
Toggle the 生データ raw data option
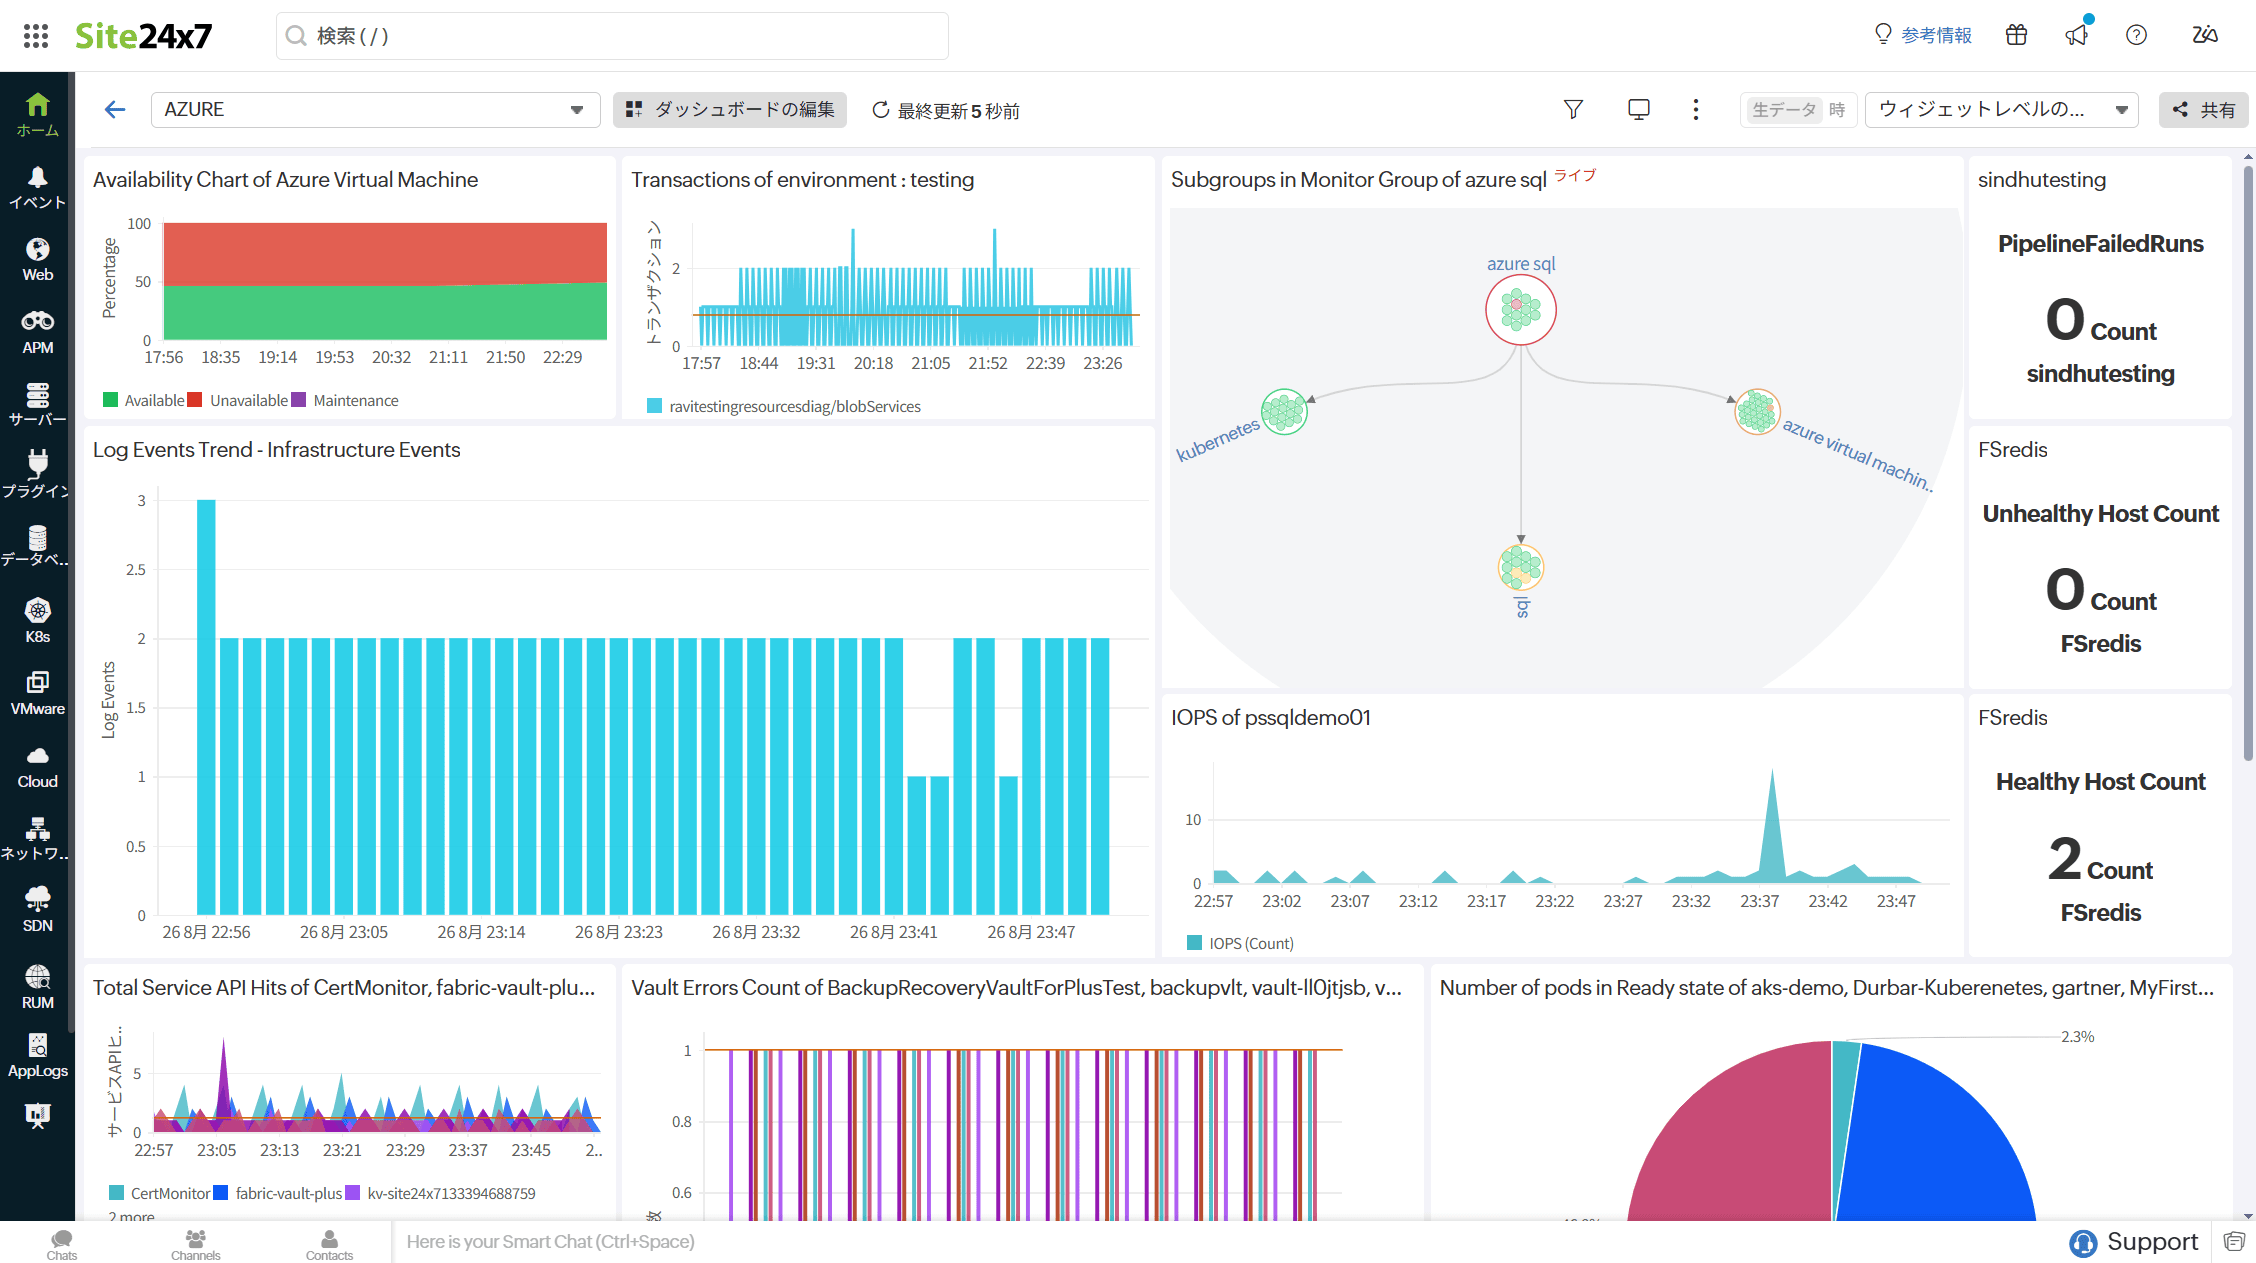[1783, 110]
